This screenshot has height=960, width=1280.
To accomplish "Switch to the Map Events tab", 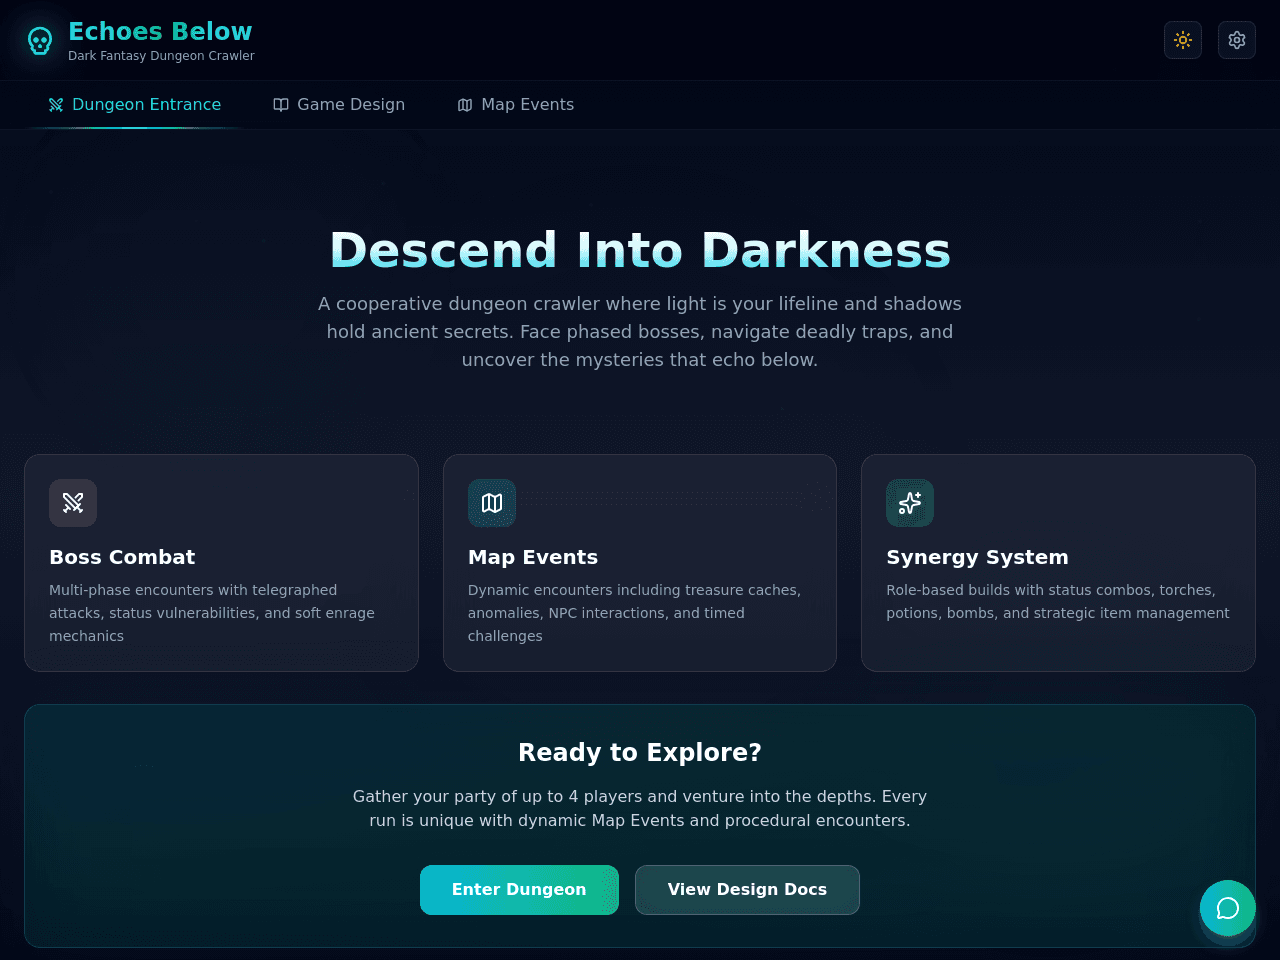I will 516,105.
